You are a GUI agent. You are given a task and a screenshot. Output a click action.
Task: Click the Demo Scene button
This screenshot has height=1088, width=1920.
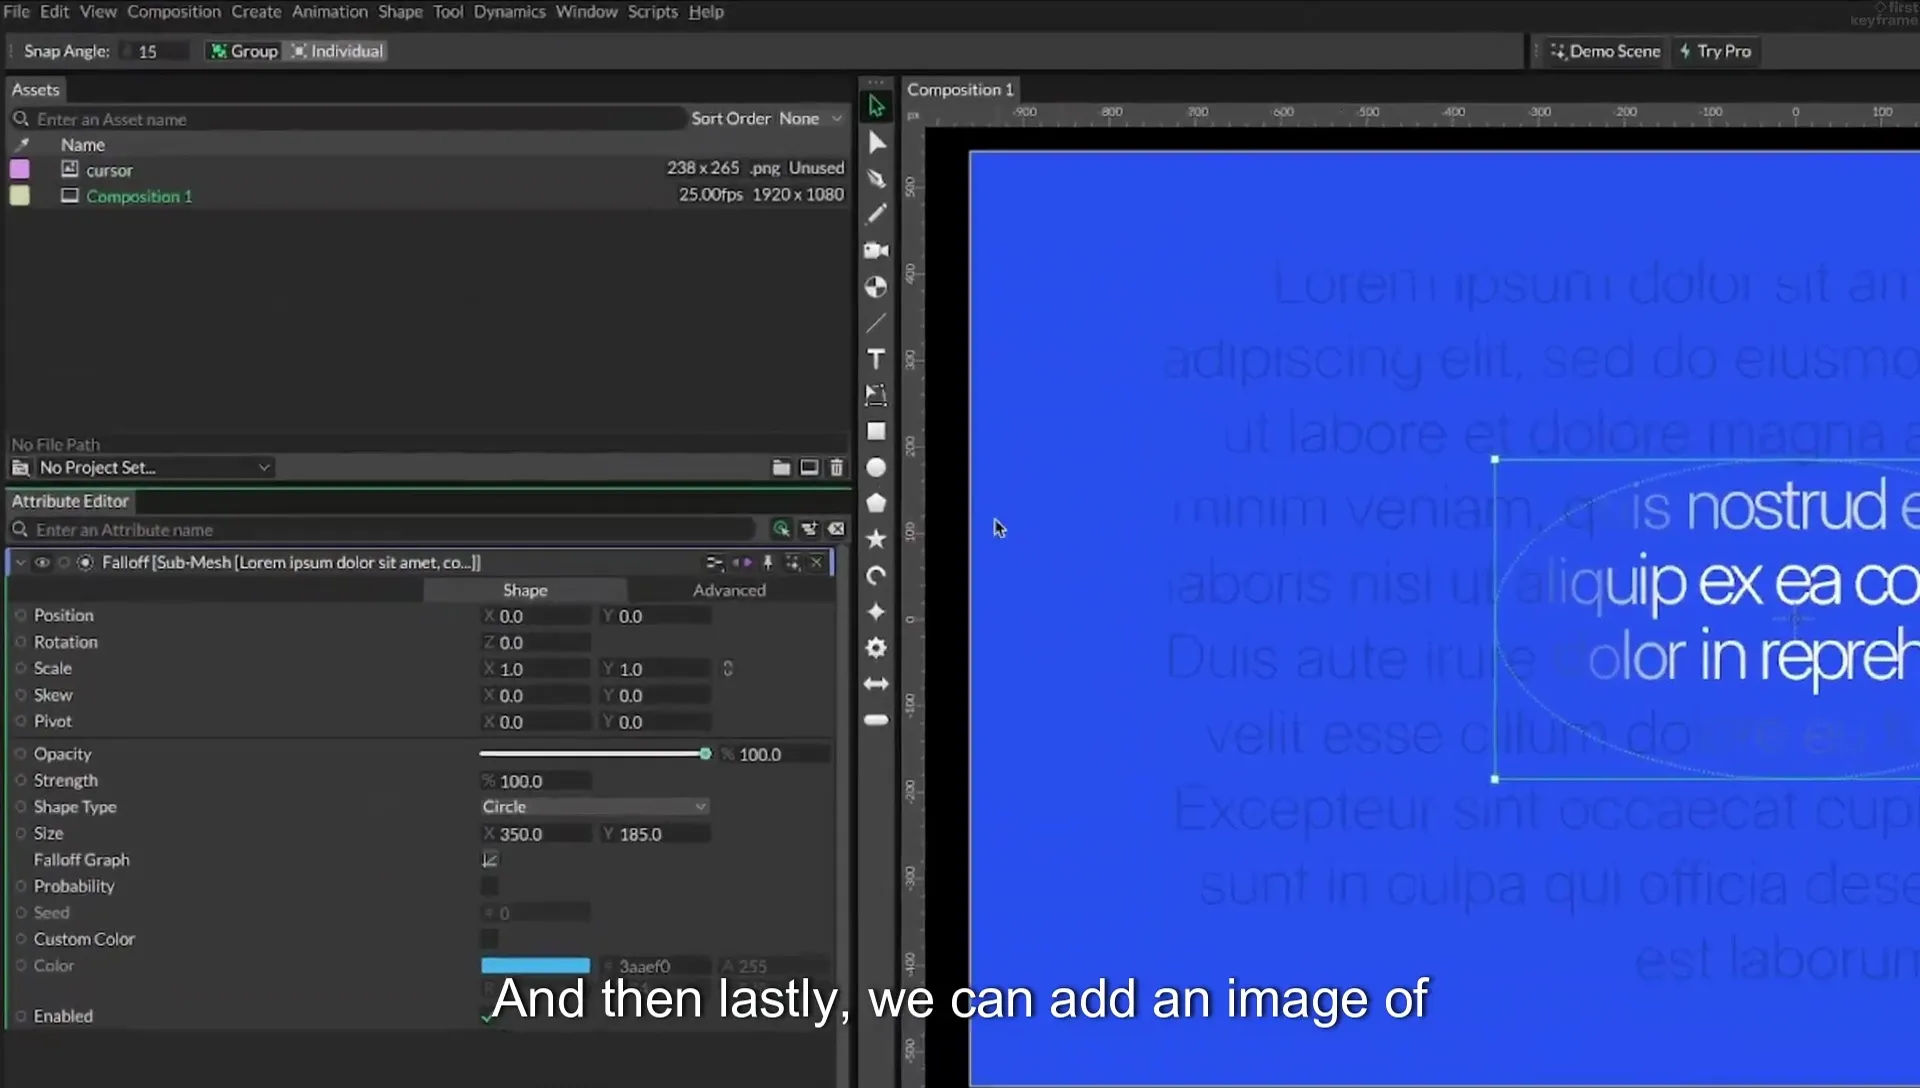tap(1606, 51)
